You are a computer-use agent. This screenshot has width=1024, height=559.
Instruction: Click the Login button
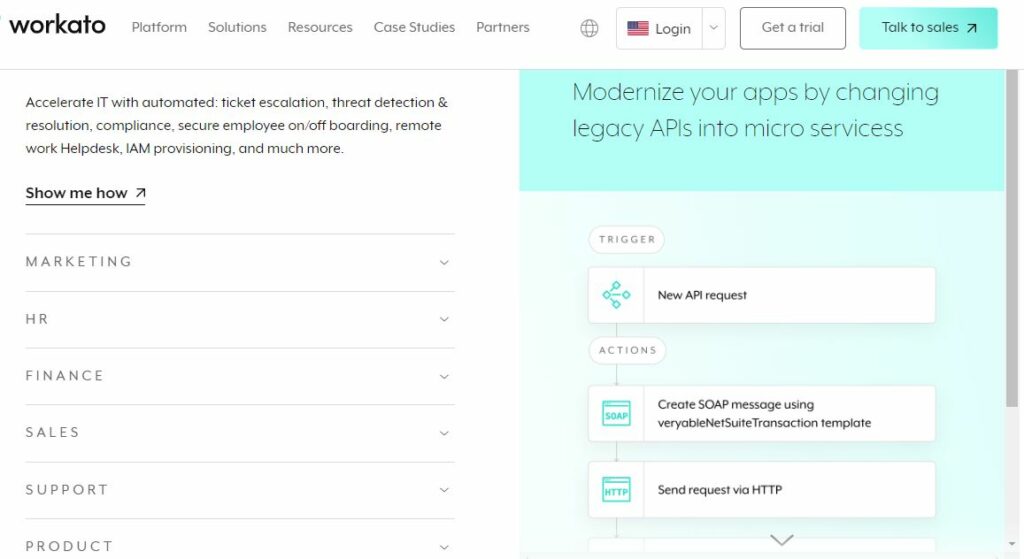(x=660, y=28)
